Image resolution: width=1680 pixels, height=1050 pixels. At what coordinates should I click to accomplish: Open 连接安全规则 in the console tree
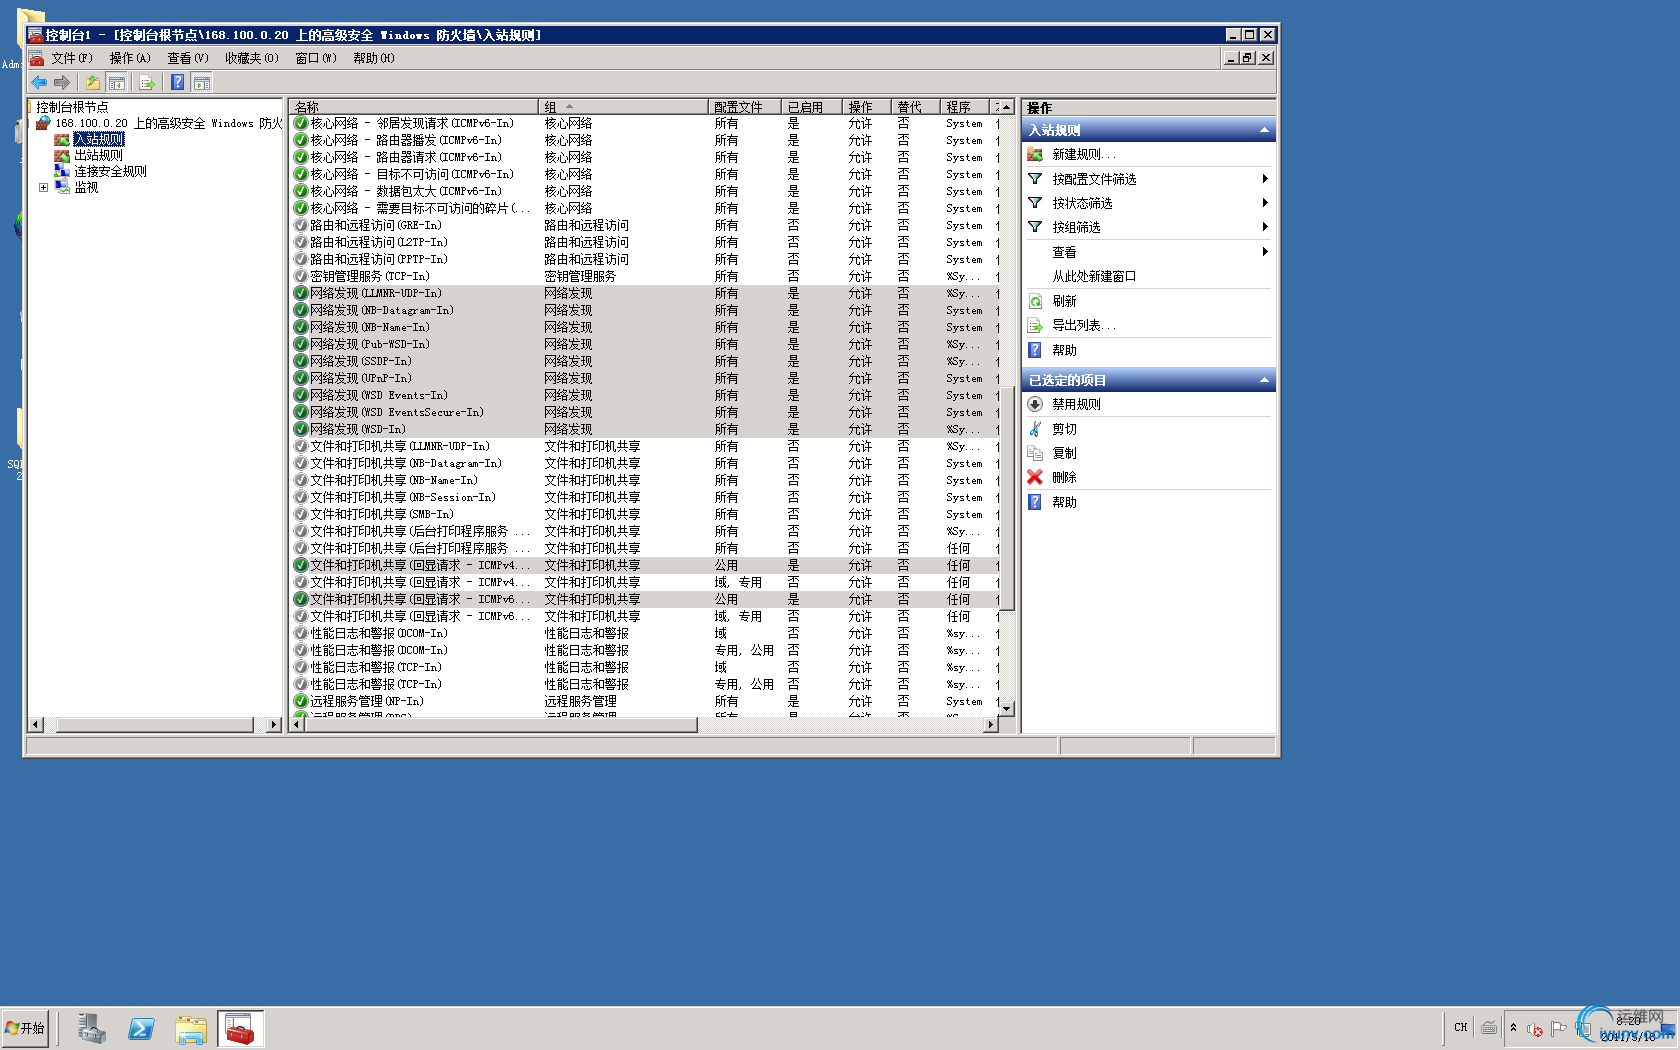[110, 171]
